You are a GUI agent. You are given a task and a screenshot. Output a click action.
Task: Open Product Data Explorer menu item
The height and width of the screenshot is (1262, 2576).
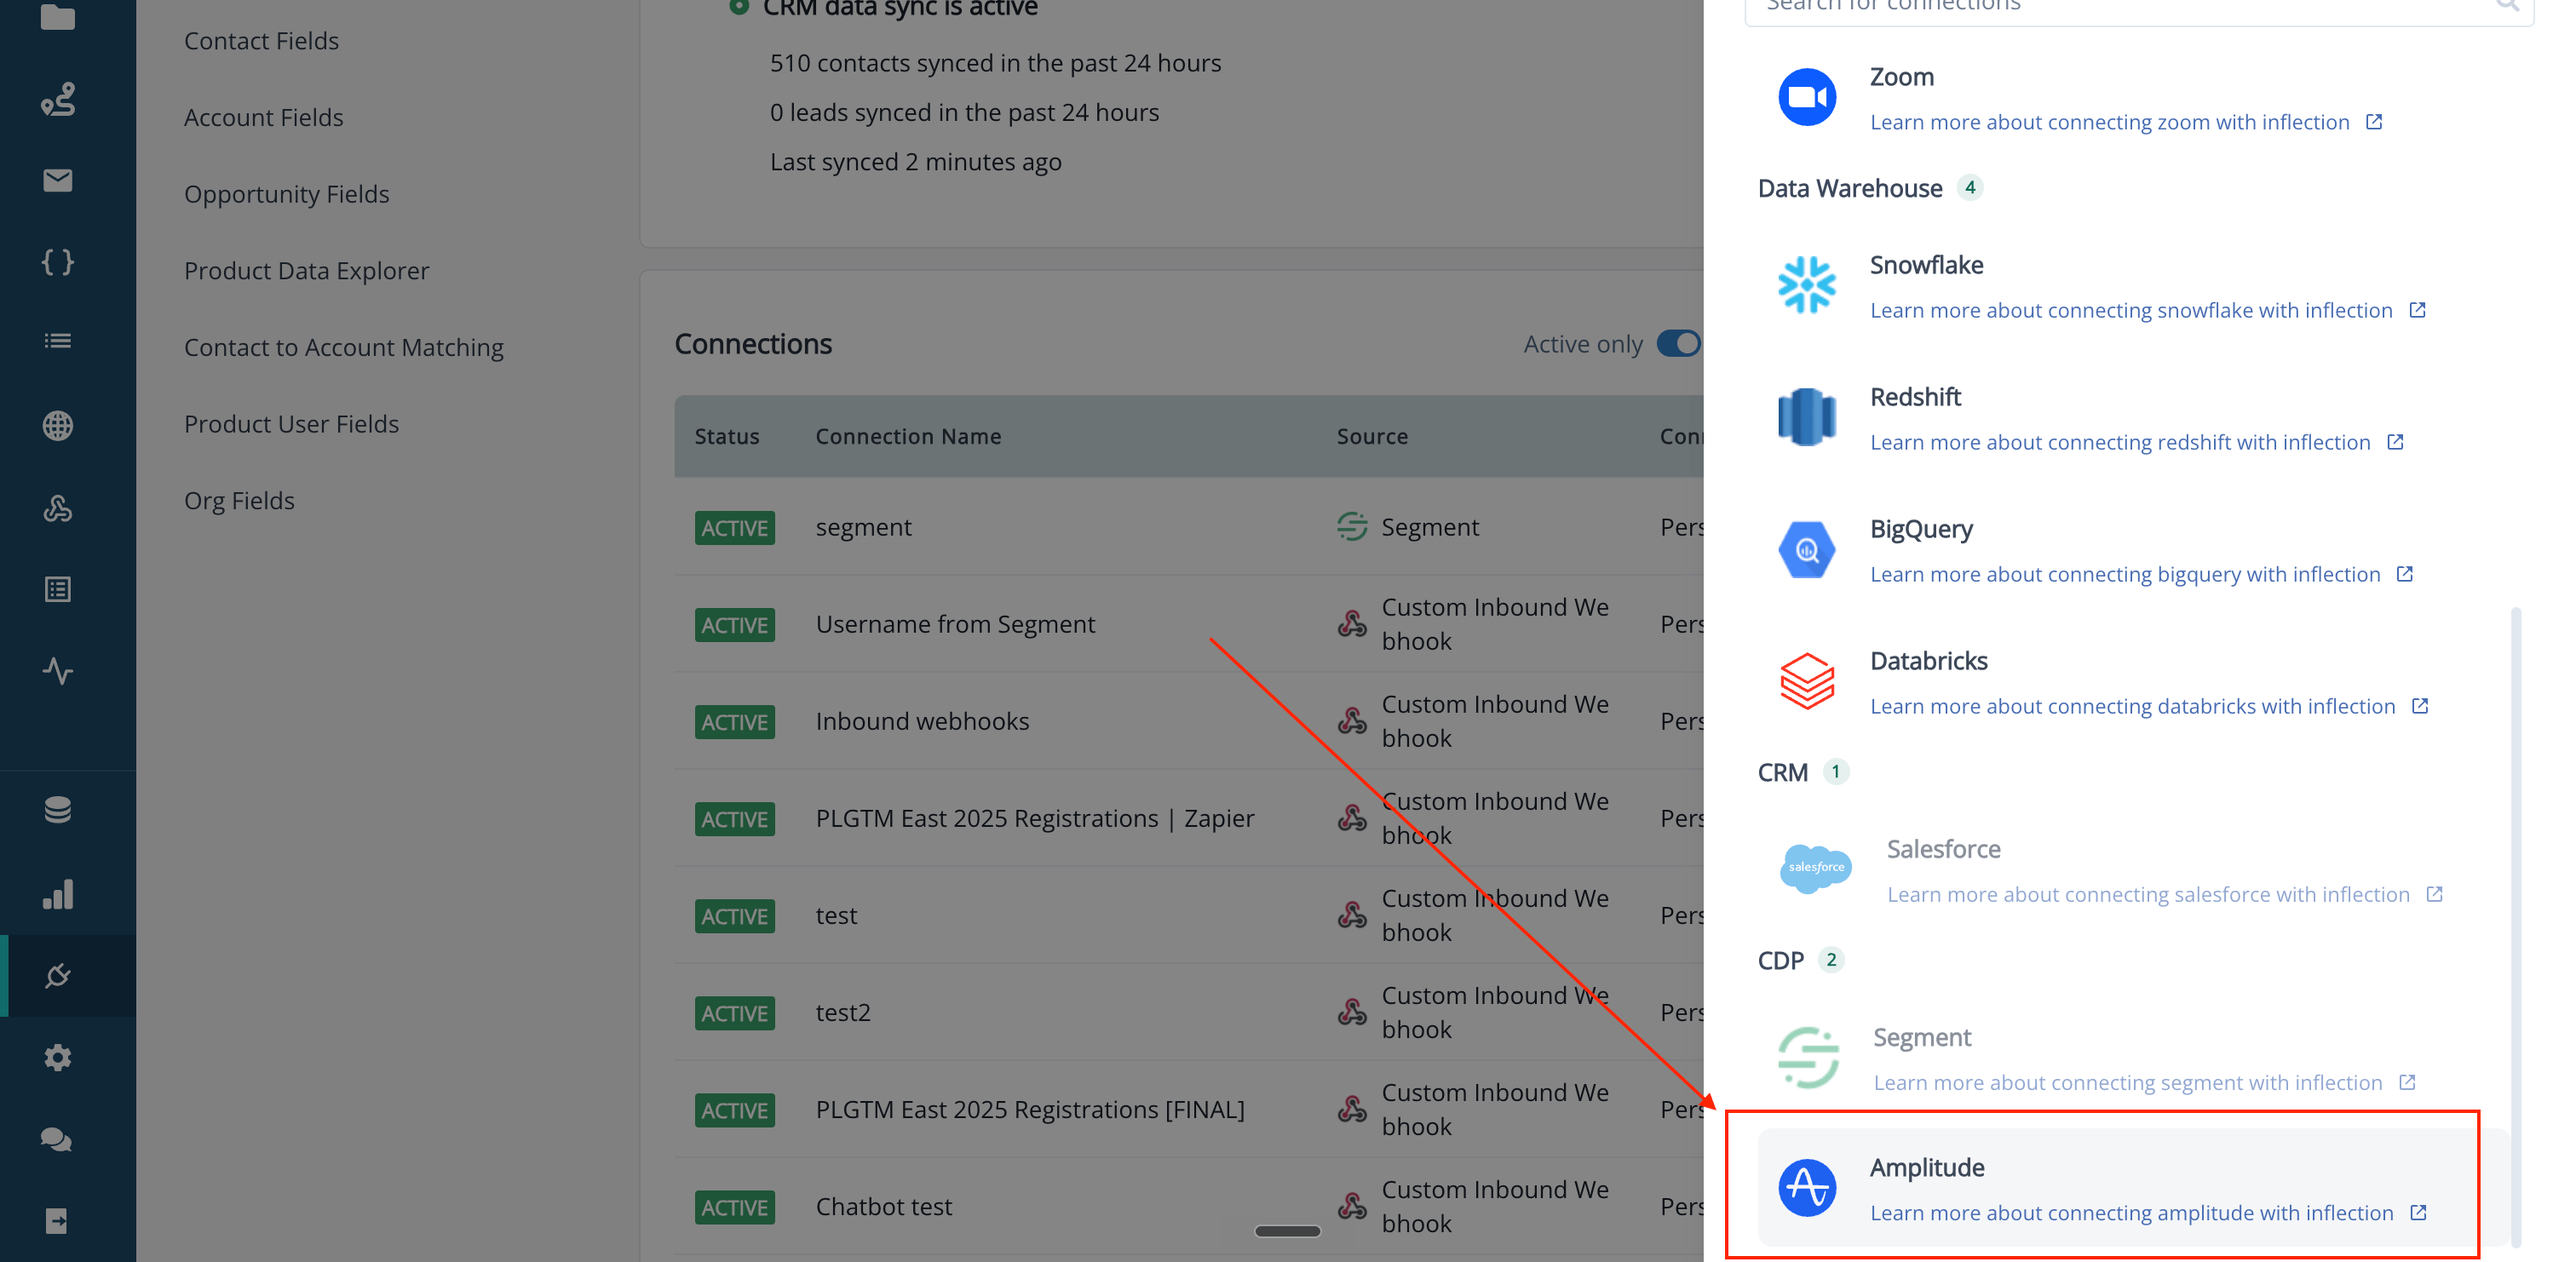tap(307, 270)
